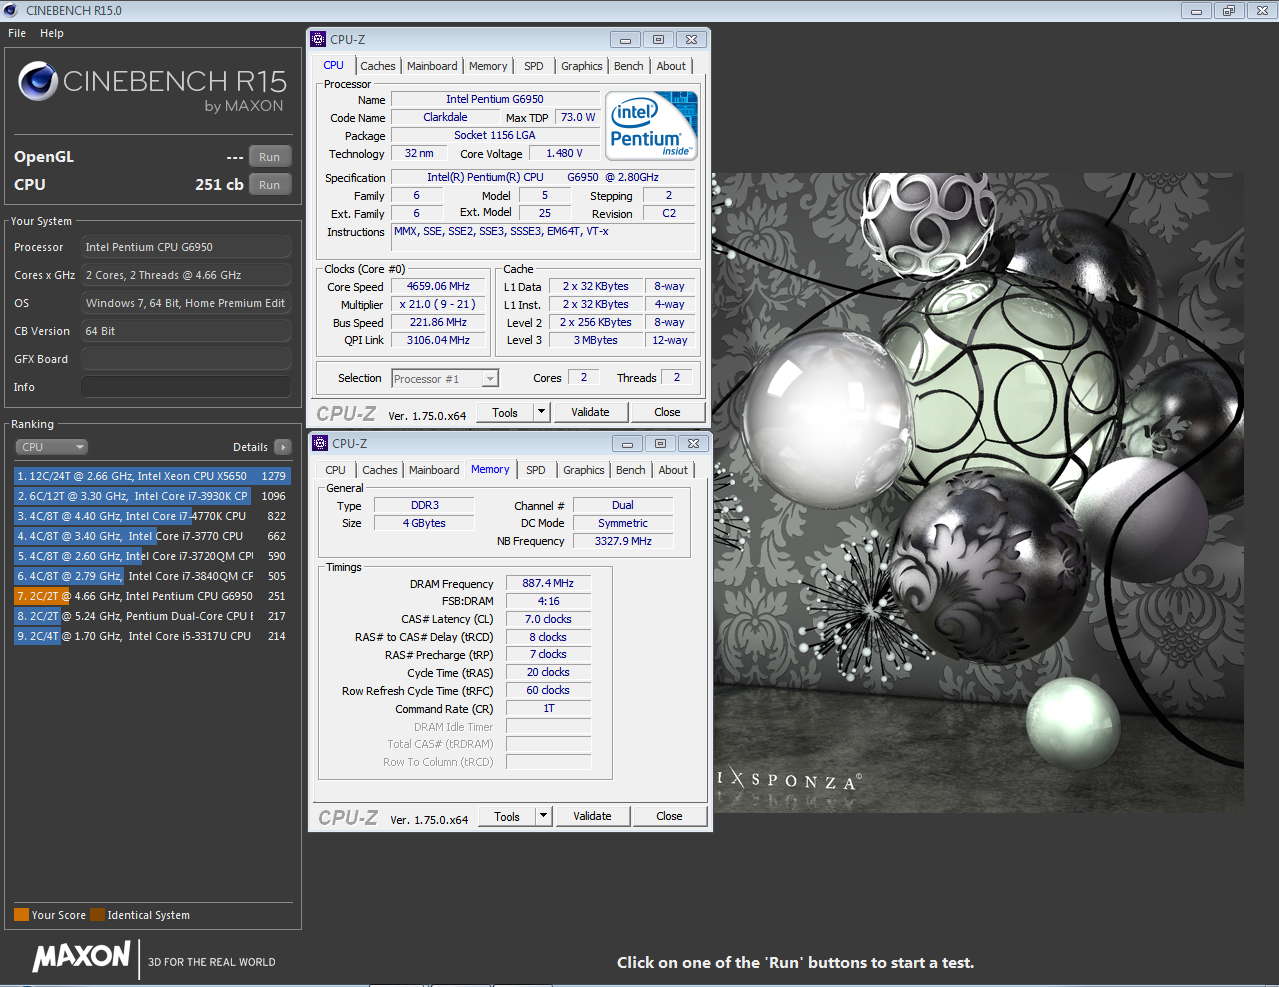Switch to CPU tab in bottom CPU-Z
This screenshot has height=987, width=1279.
(336, 470)
